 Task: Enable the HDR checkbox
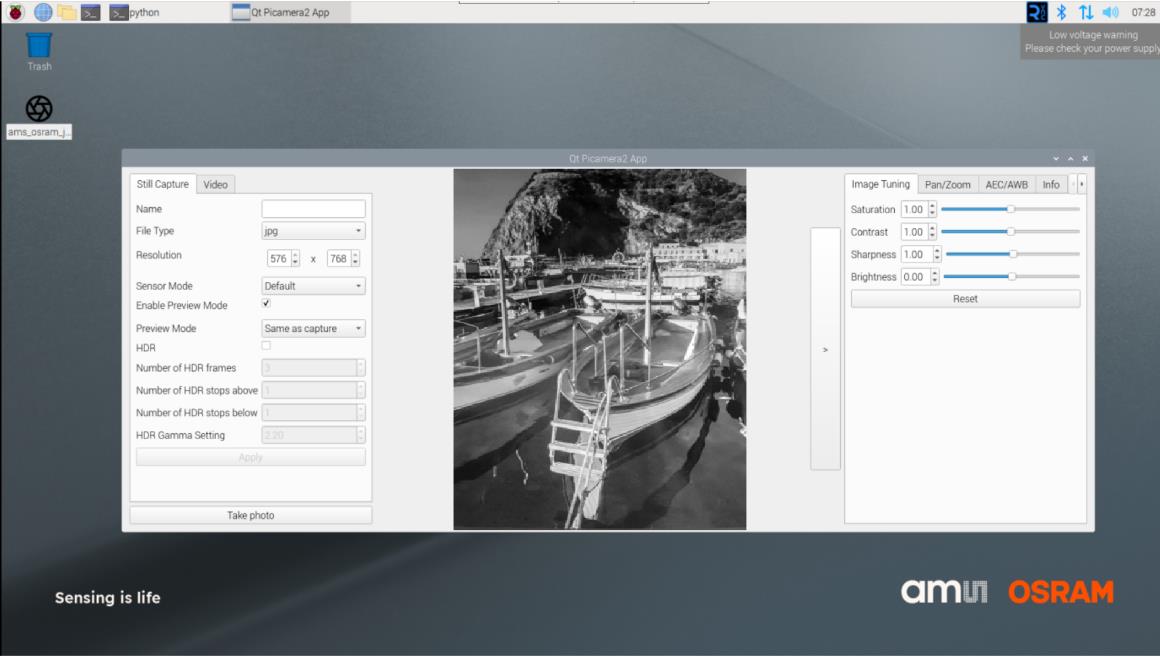(x=266, y=346)
